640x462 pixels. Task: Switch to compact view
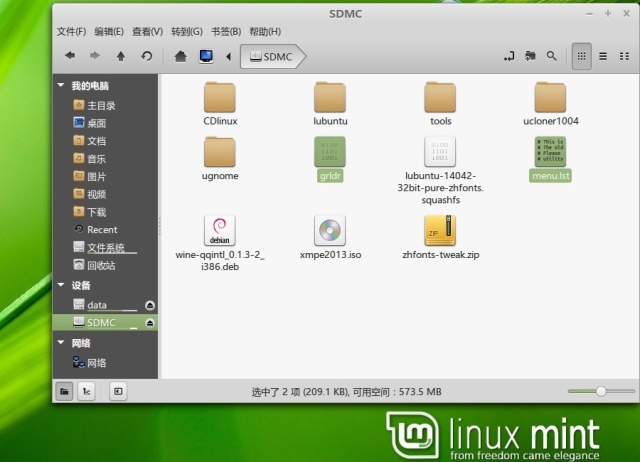[x=623, y=57]
